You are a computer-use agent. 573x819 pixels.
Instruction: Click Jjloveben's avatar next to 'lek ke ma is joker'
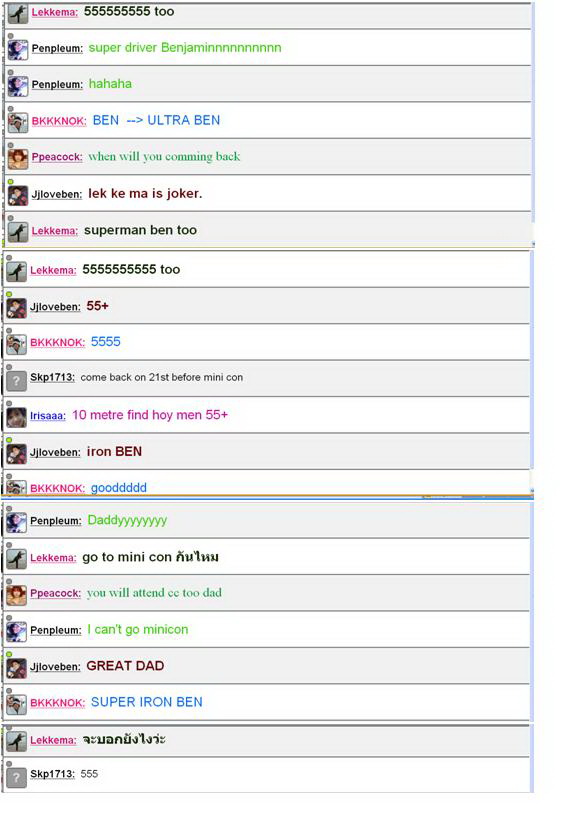point(18,196)
